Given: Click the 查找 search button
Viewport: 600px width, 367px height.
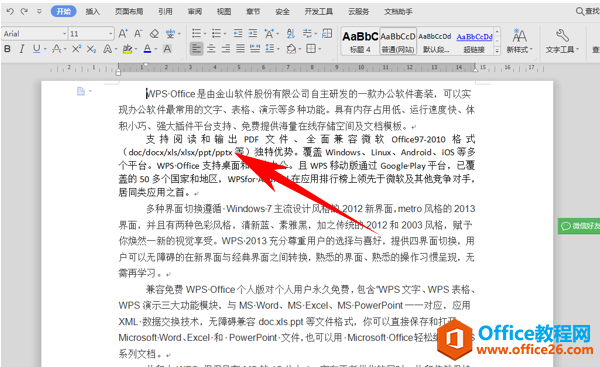Looking at the screenshot, I should pyautogui.click(x=588, y=11).
